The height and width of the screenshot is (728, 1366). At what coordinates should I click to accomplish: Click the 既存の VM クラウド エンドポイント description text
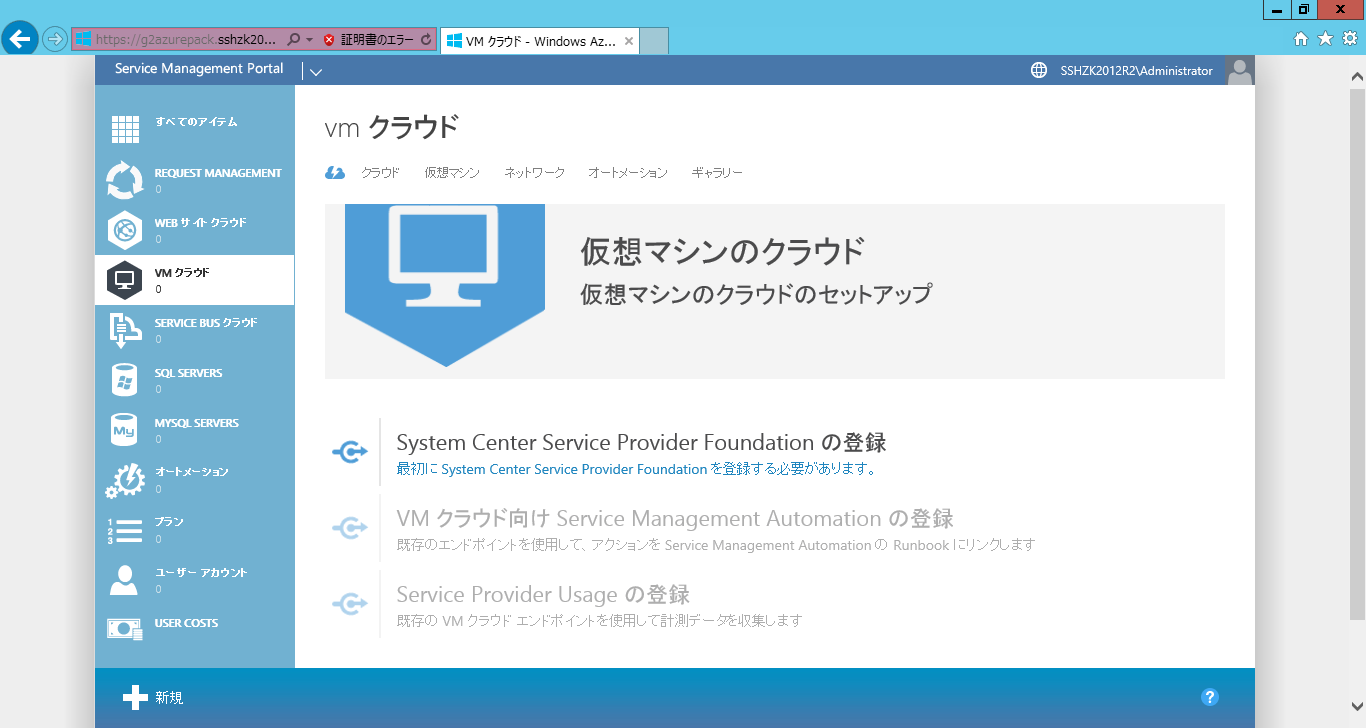pyautogui.click(x=599, y=621)
